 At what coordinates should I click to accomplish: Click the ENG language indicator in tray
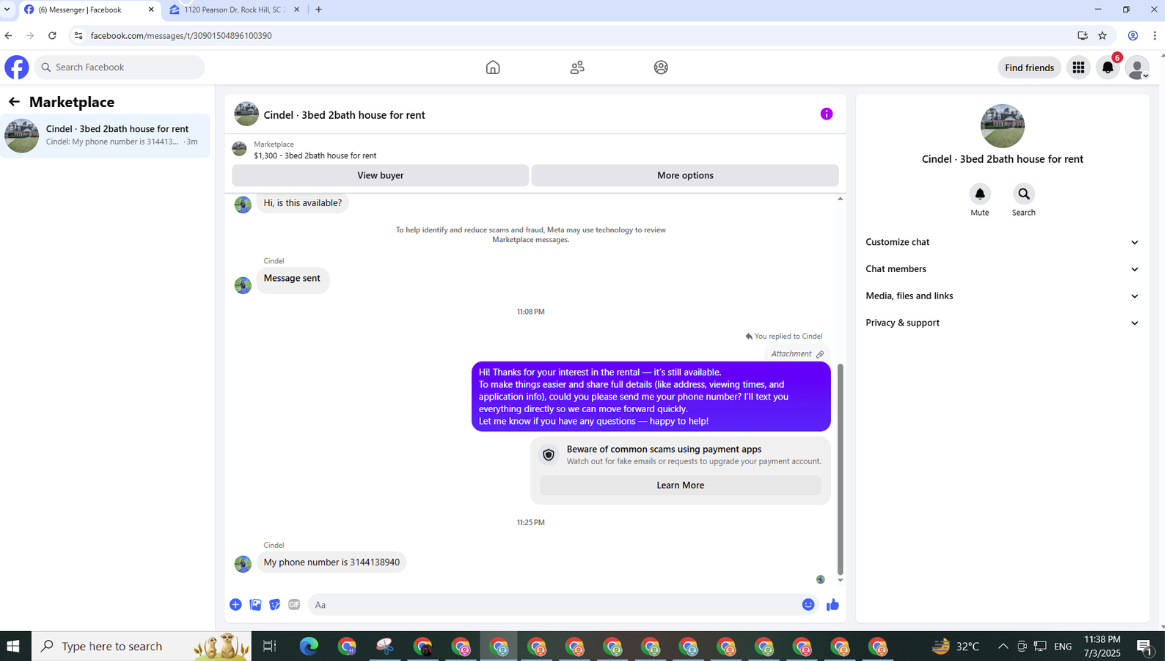(x=1062, y=646)
